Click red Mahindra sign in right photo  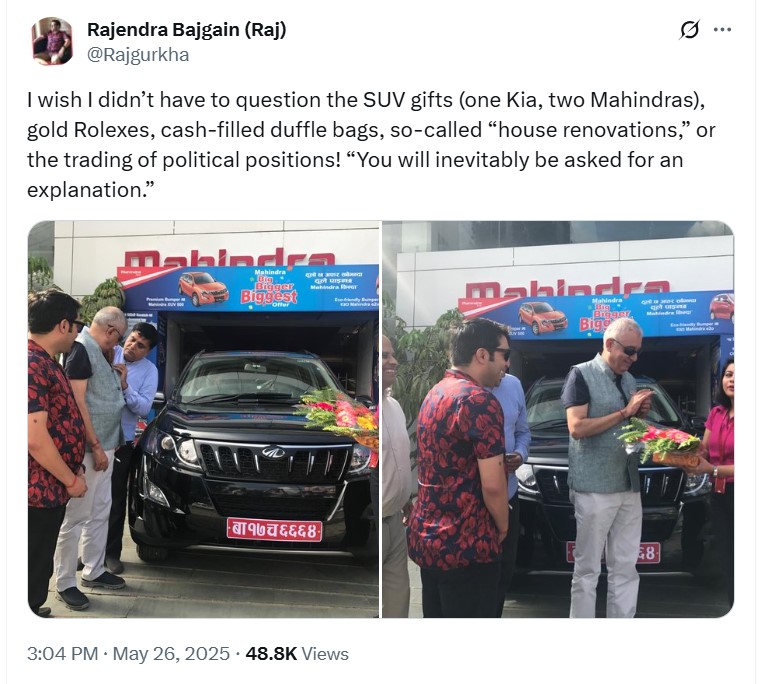click(x=567, y=288)
